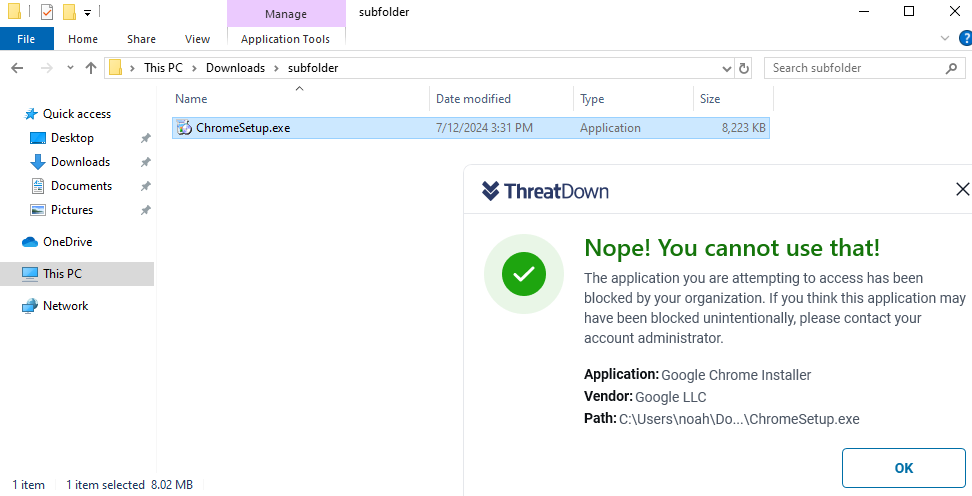The height and width of the screenshot is (496, 972).
Task: Click the Quick access star icon
Action: [x=31, y=114]
